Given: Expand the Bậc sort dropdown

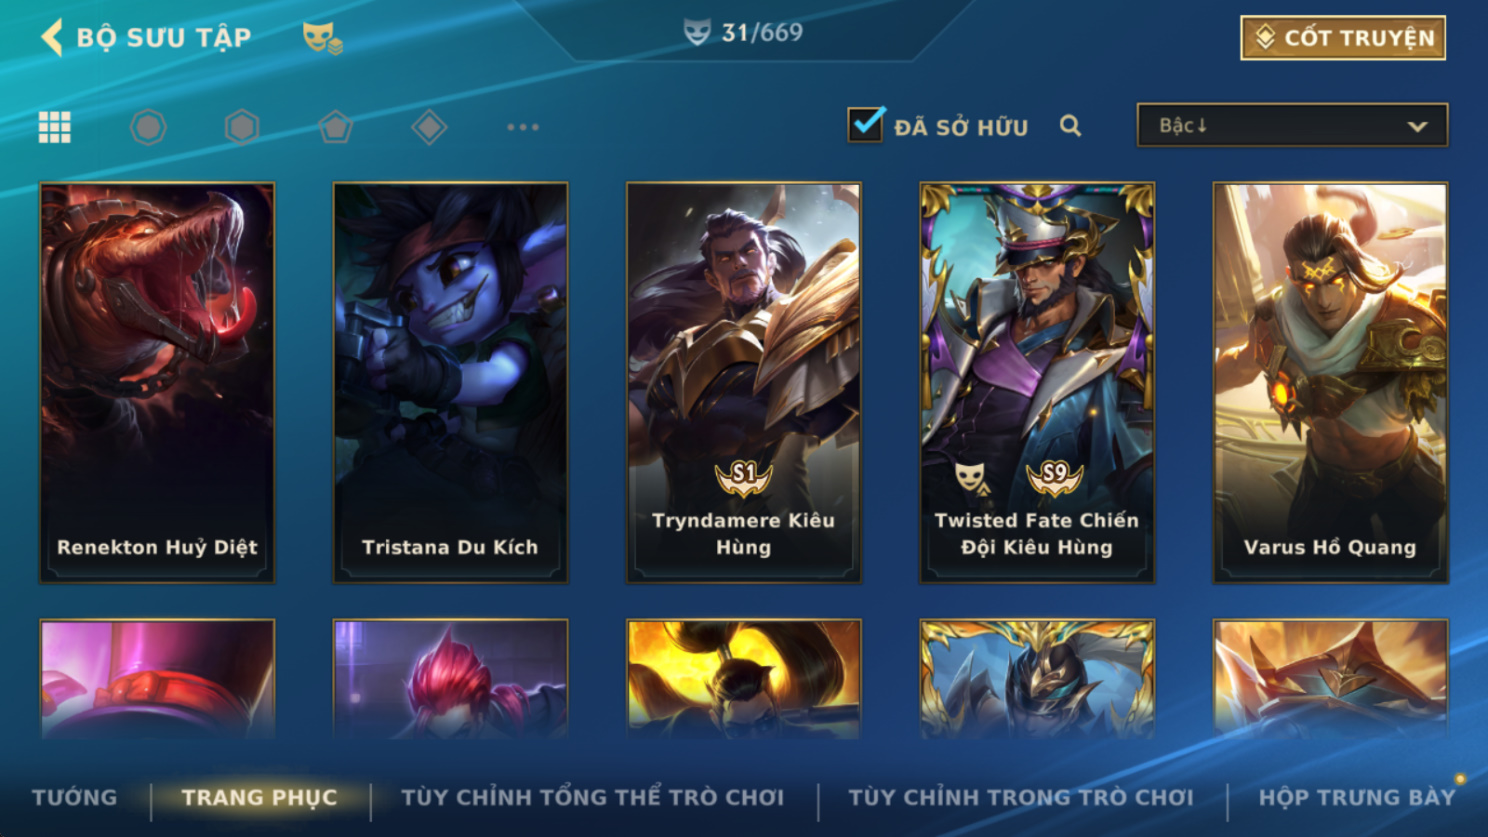Looking at the screenshot, I should click(x=1292, y=126).
